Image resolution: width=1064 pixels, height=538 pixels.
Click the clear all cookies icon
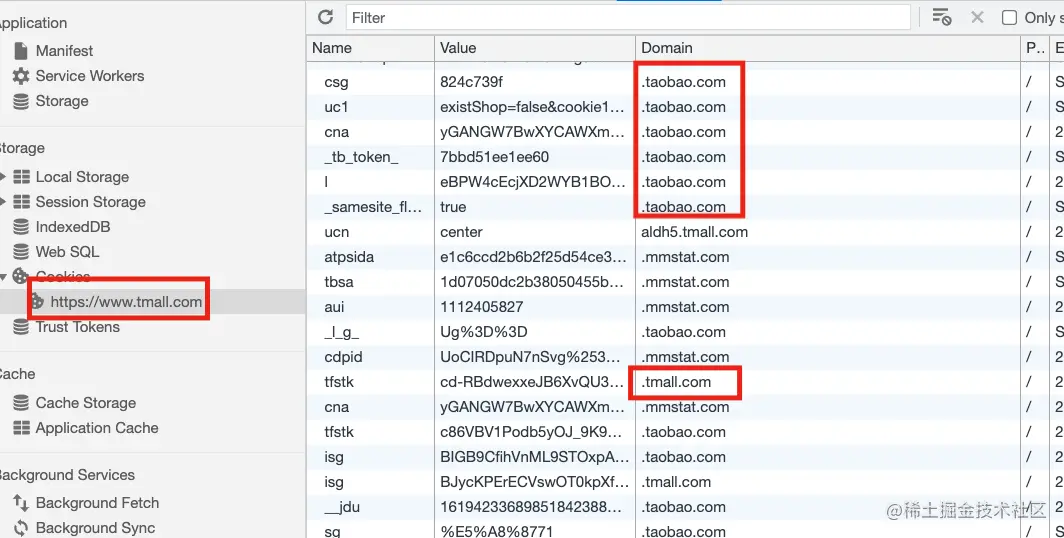[941, 17]
